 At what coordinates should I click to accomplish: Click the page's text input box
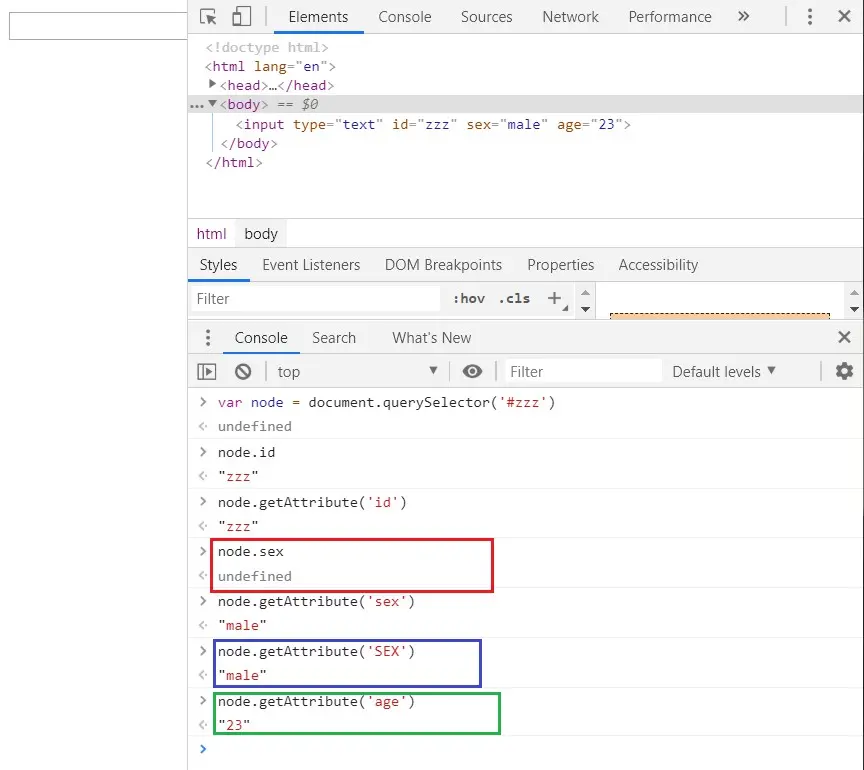click(98, 26)
